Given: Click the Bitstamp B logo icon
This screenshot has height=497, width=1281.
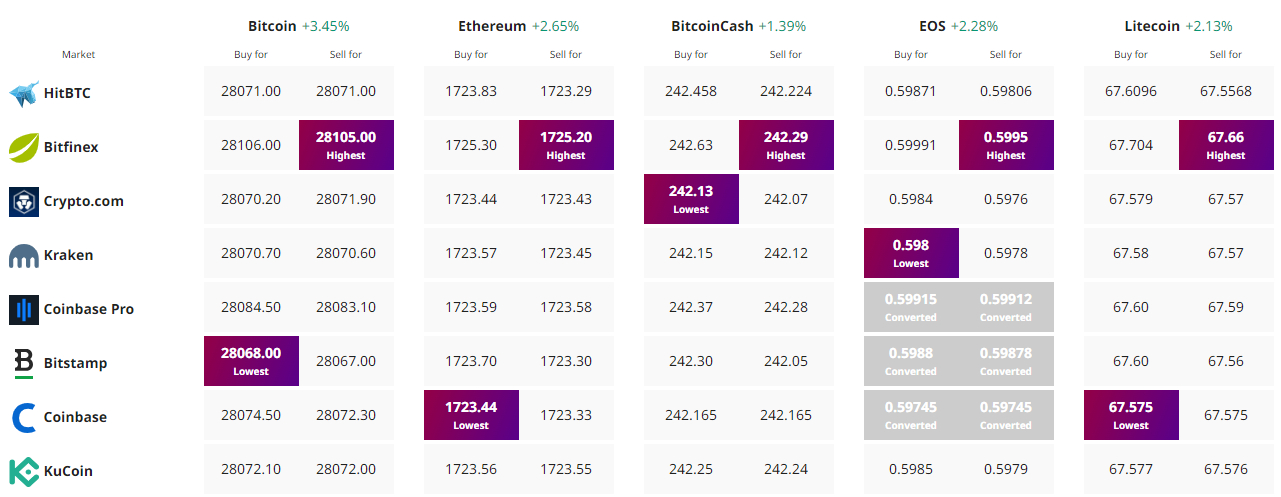Looking at the screenshot, I should (24, 364).
